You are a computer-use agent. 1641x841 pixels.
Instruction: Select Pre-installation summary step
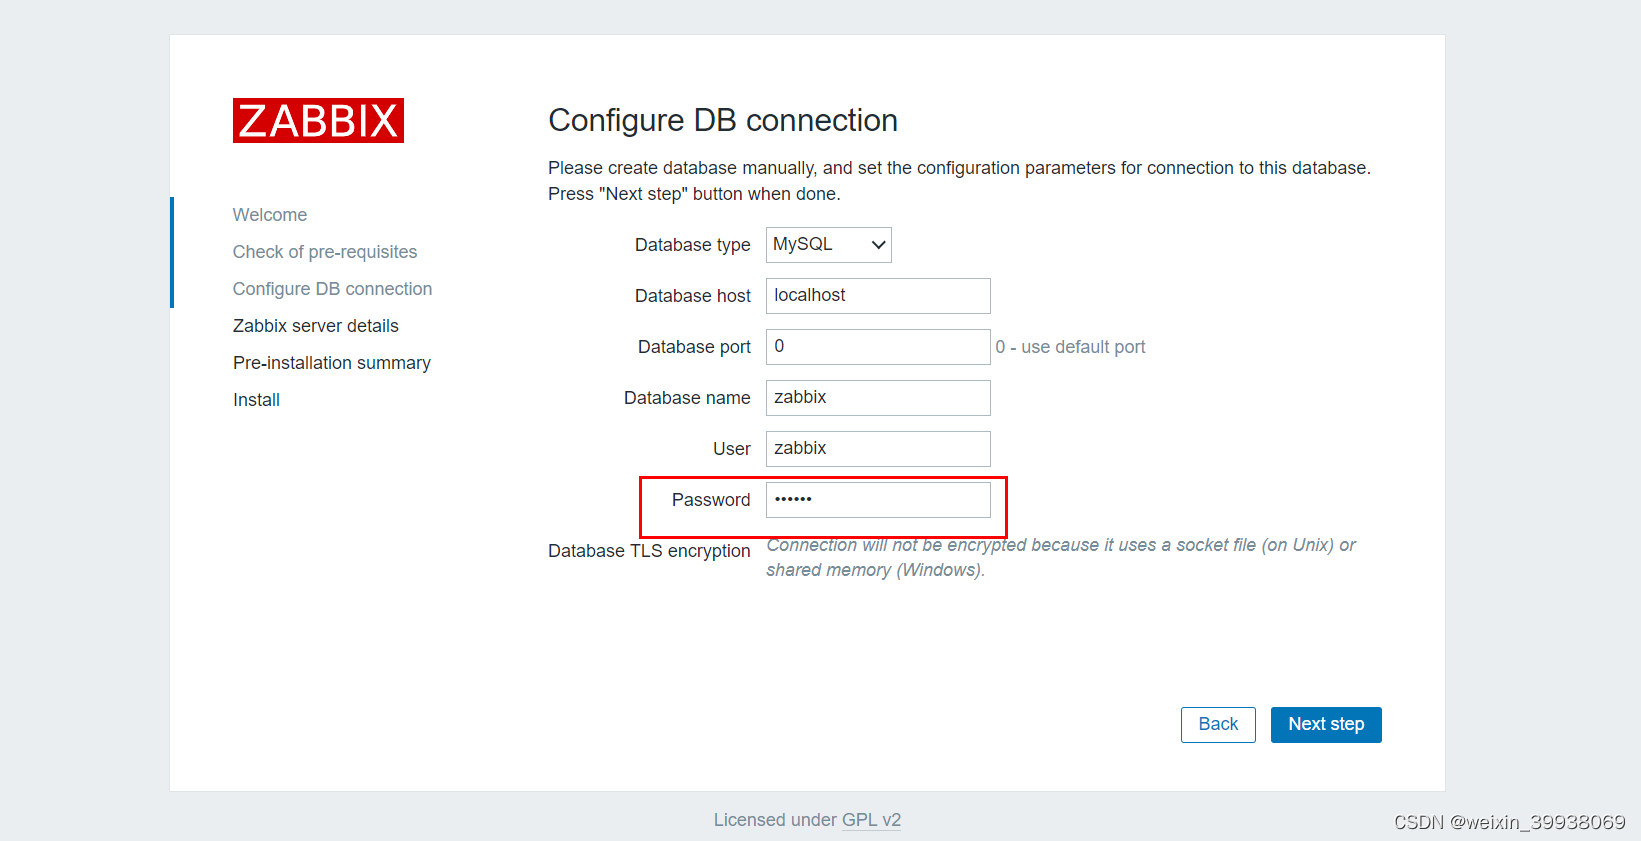pos(332,363)
